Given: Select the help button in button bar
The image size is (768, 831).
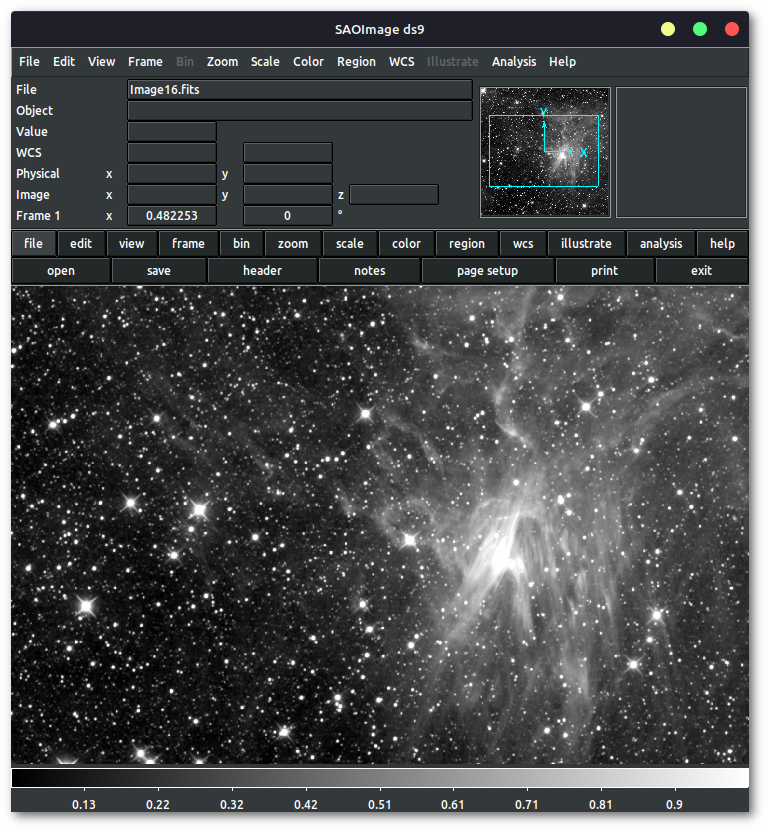Looking at the screenshot, I should click(722, 243).
